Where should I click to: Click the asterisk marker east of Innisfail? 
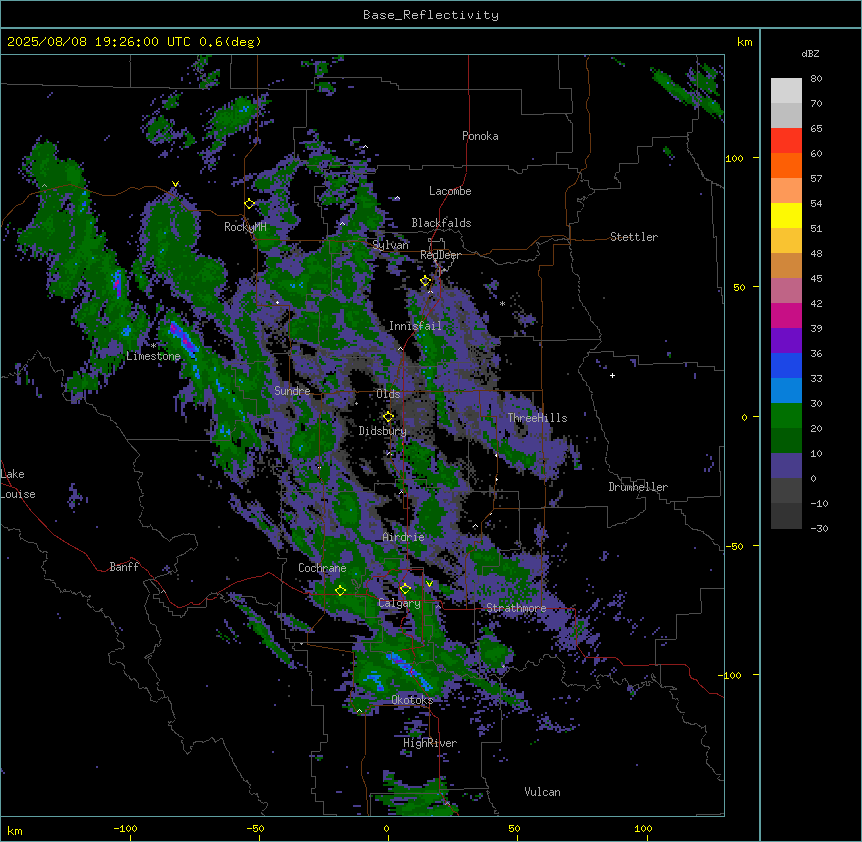[502, 303]
